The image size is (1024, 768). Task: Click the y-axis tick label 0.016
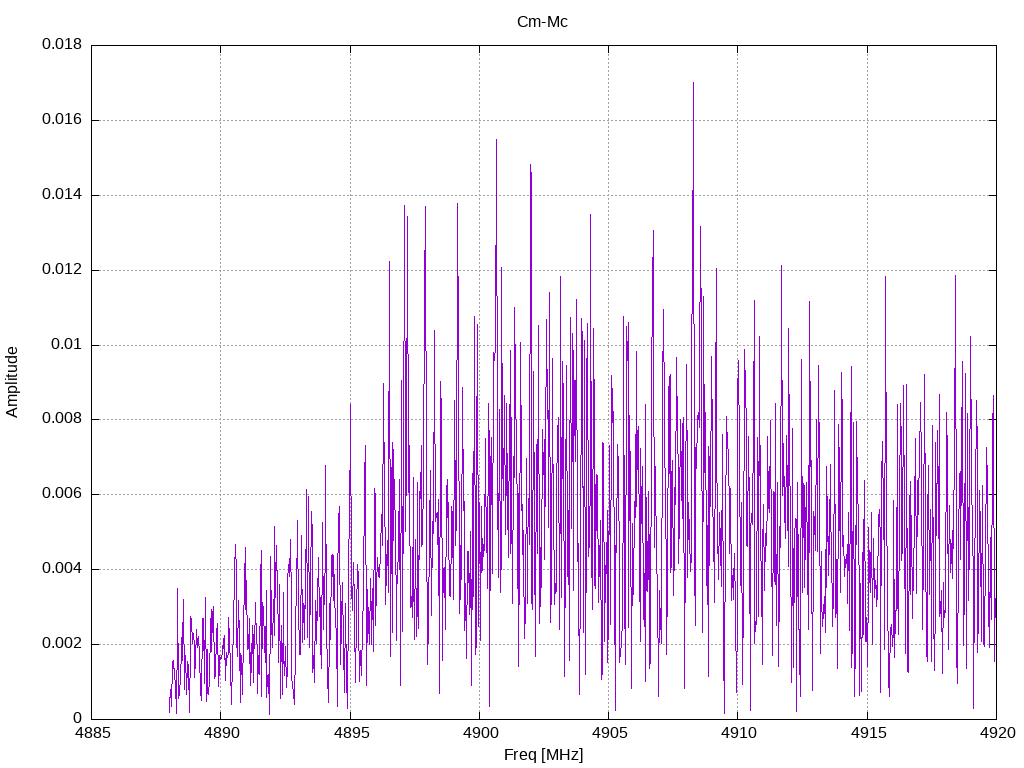pyautogui.click(x=62, y=120)
